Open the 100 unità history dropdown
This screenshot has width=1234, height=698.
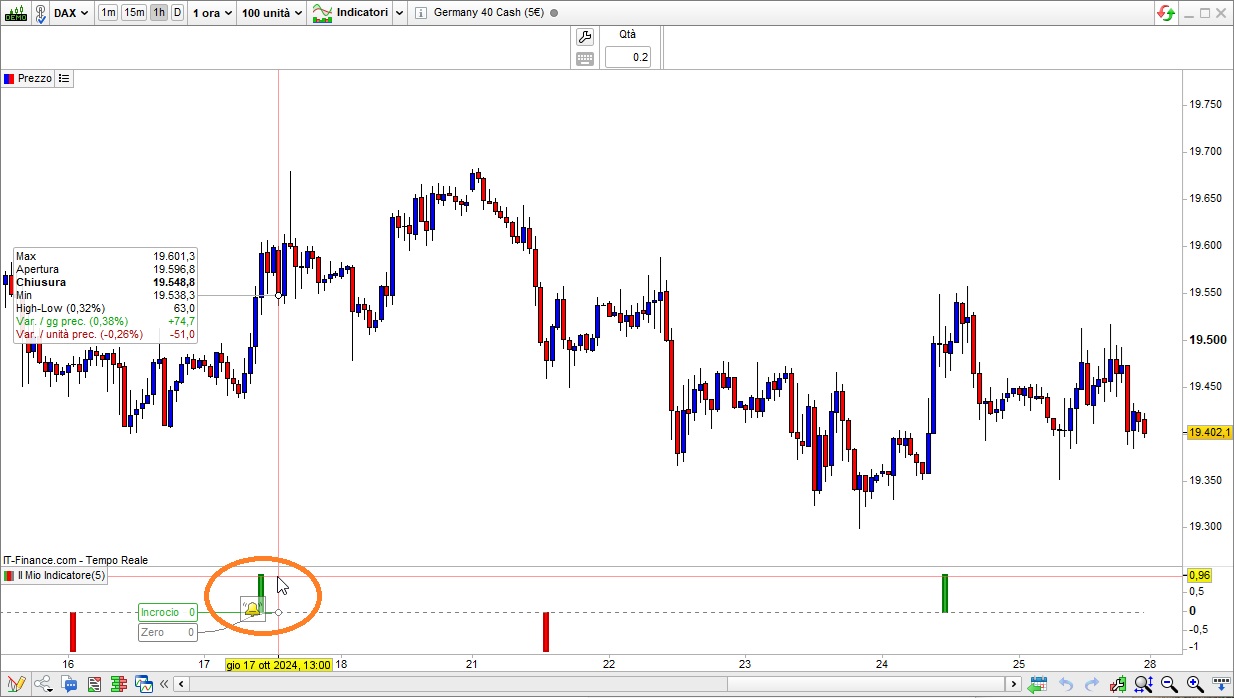272,13
